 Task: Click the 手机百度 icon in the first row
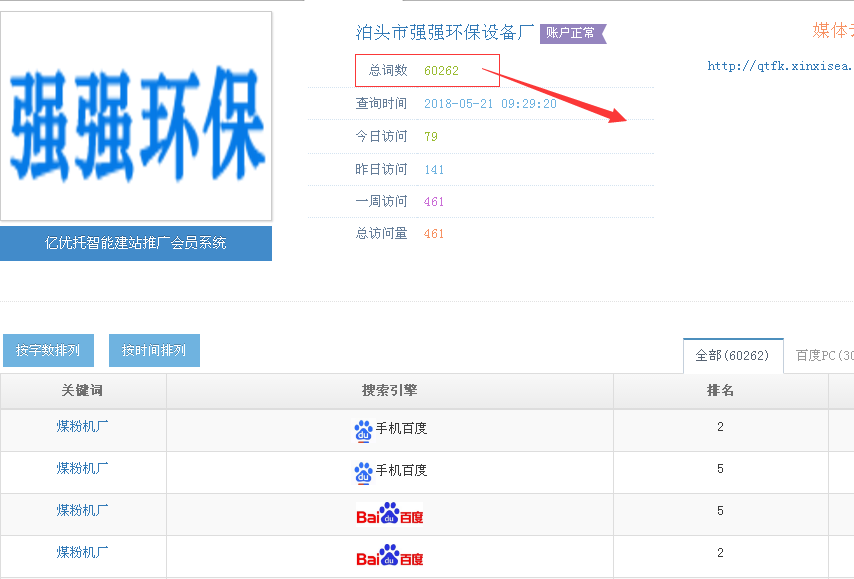363,430
